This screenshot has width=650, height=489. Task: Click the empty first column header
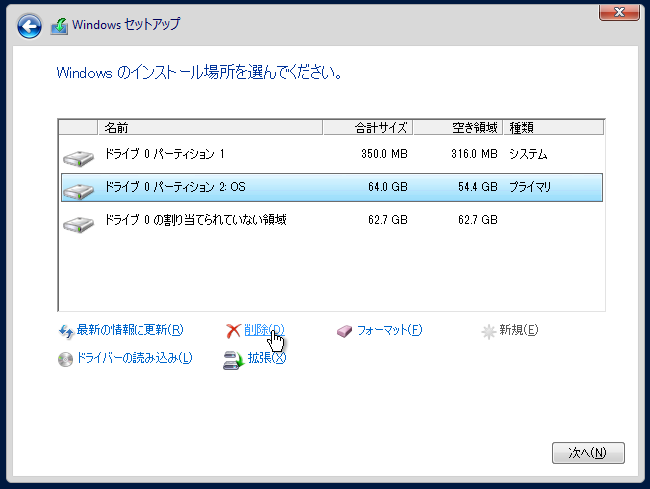click(x=78, y=128)
